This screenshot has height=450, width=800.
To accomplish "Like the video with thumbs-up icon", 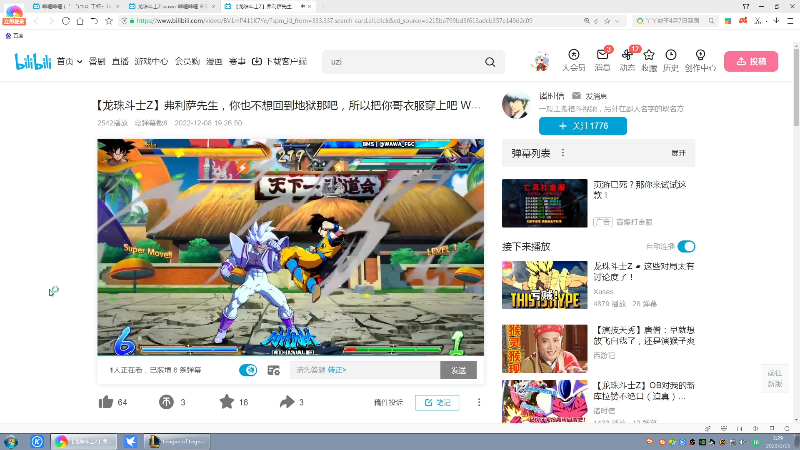I will pyautogui.click(x=106, y=402).
